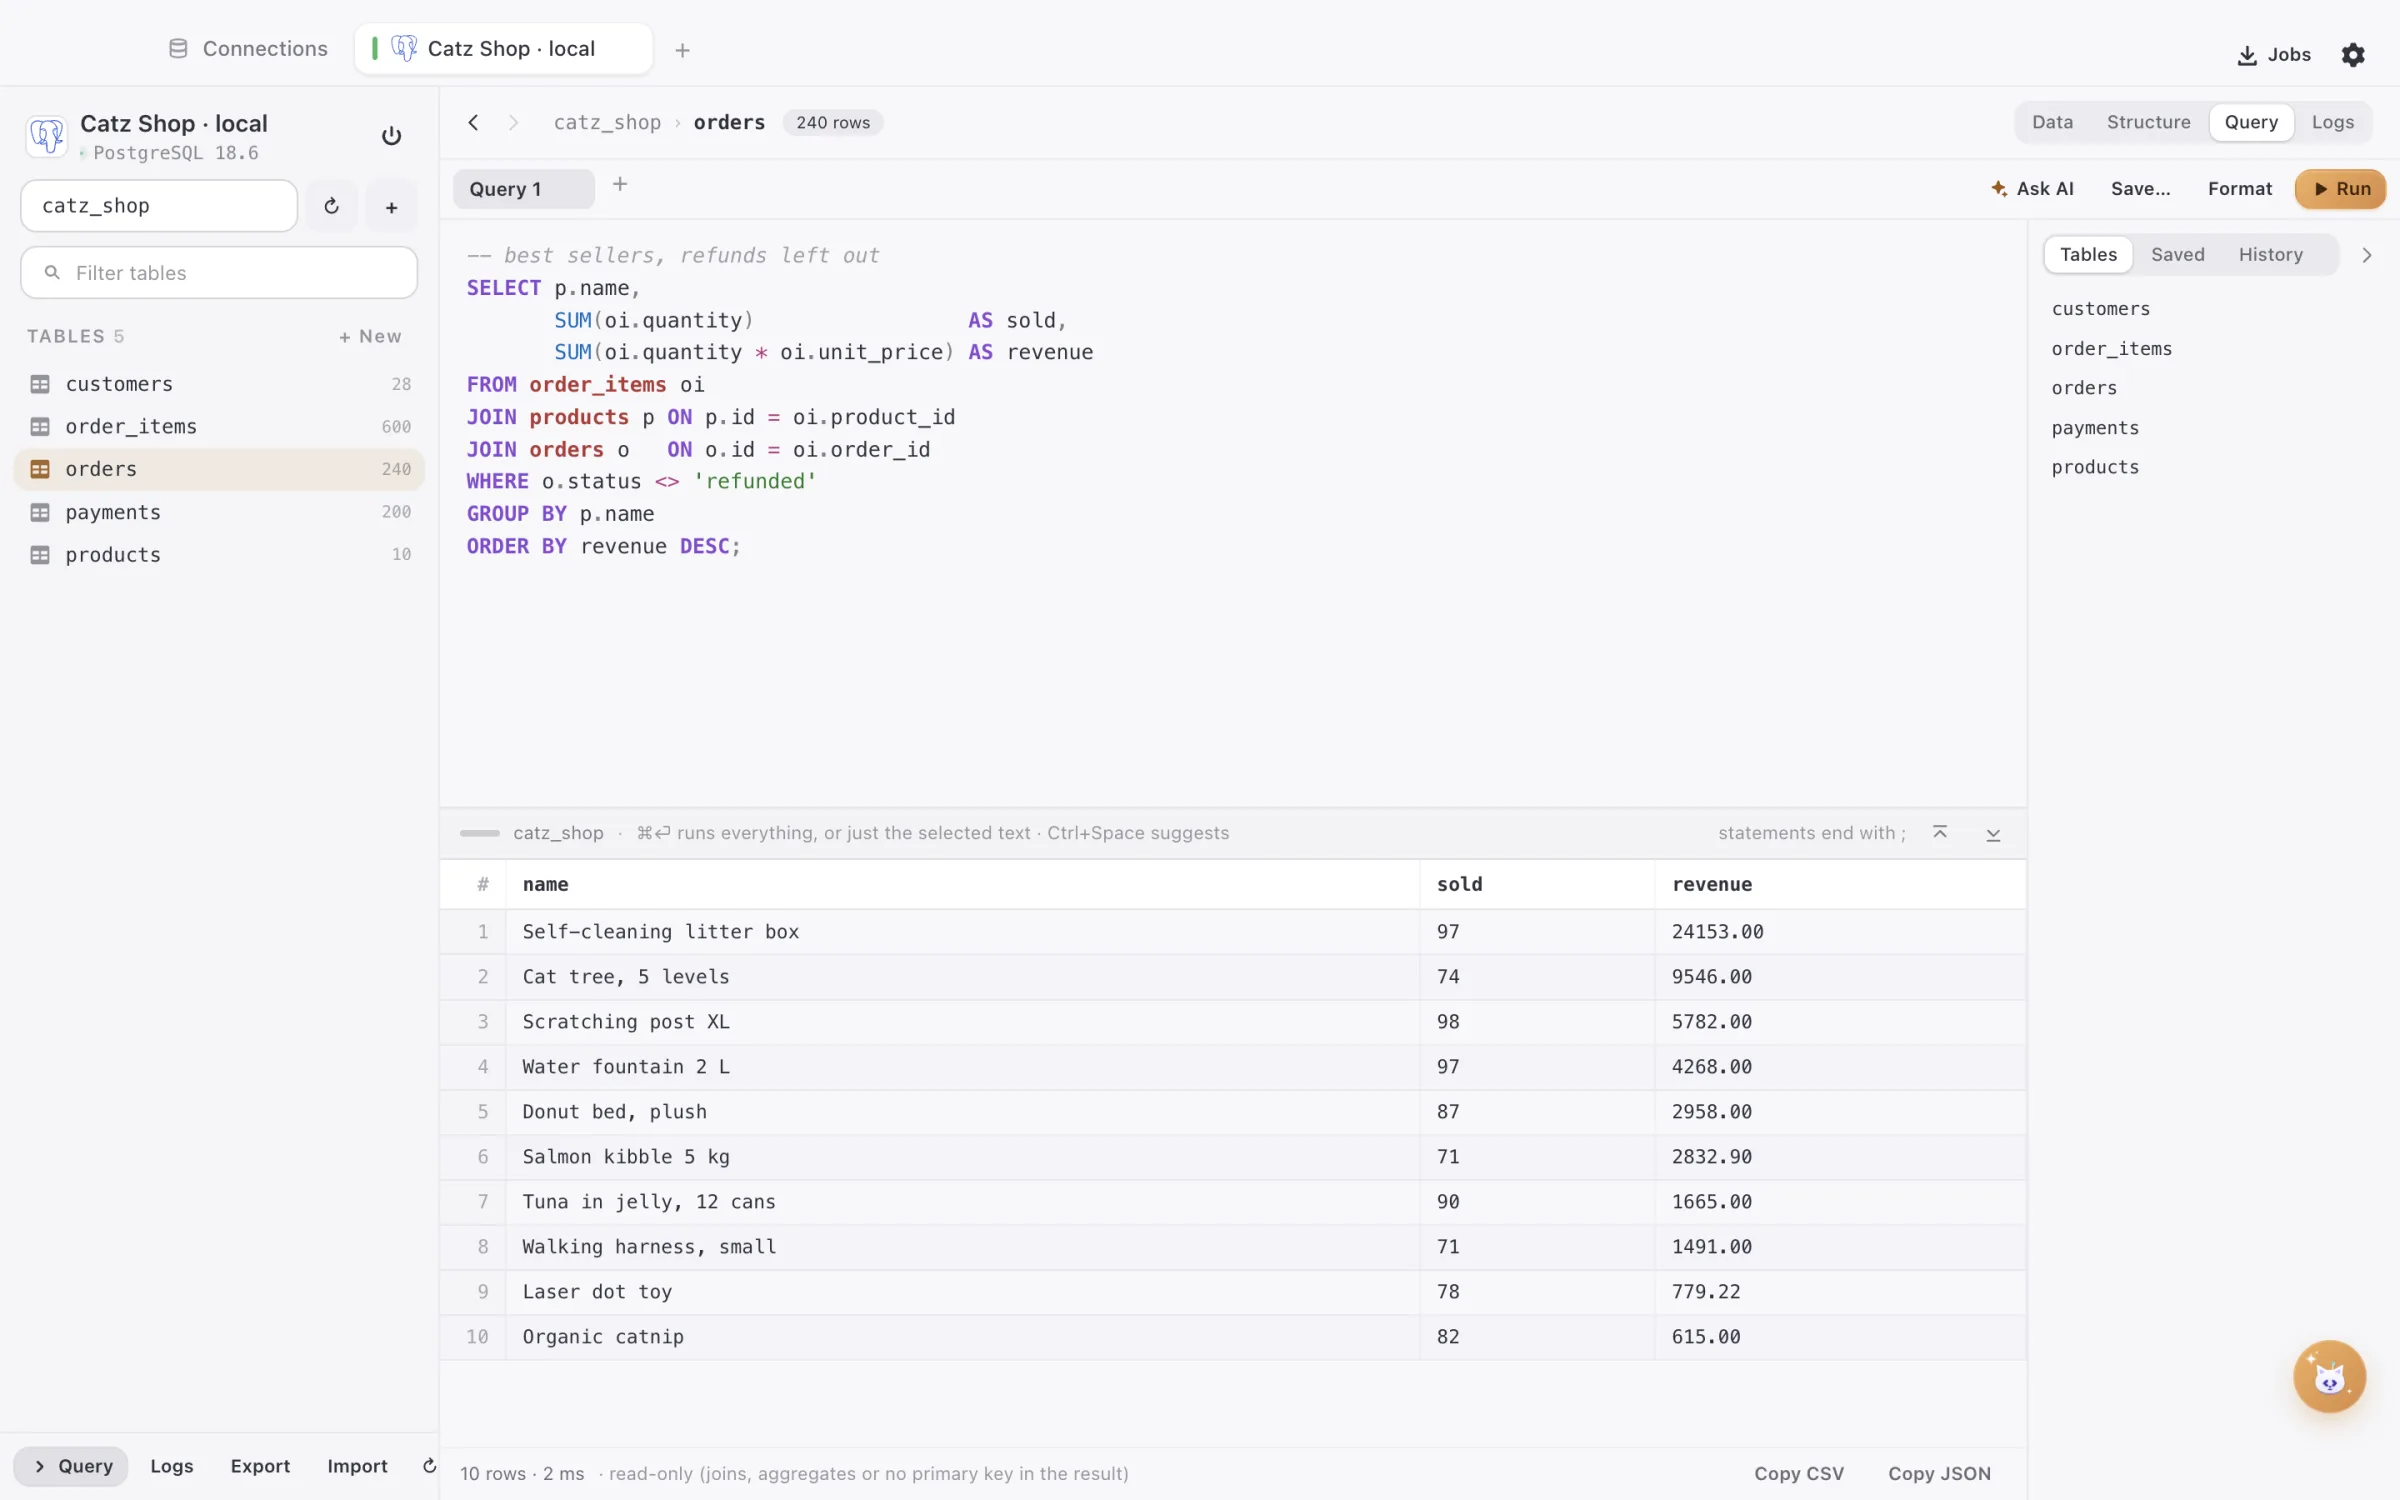The width and height of the screenshot is (2400, 1500).
Task: Click the cat assistant floating button
Action: [x=2329, y=1377]
